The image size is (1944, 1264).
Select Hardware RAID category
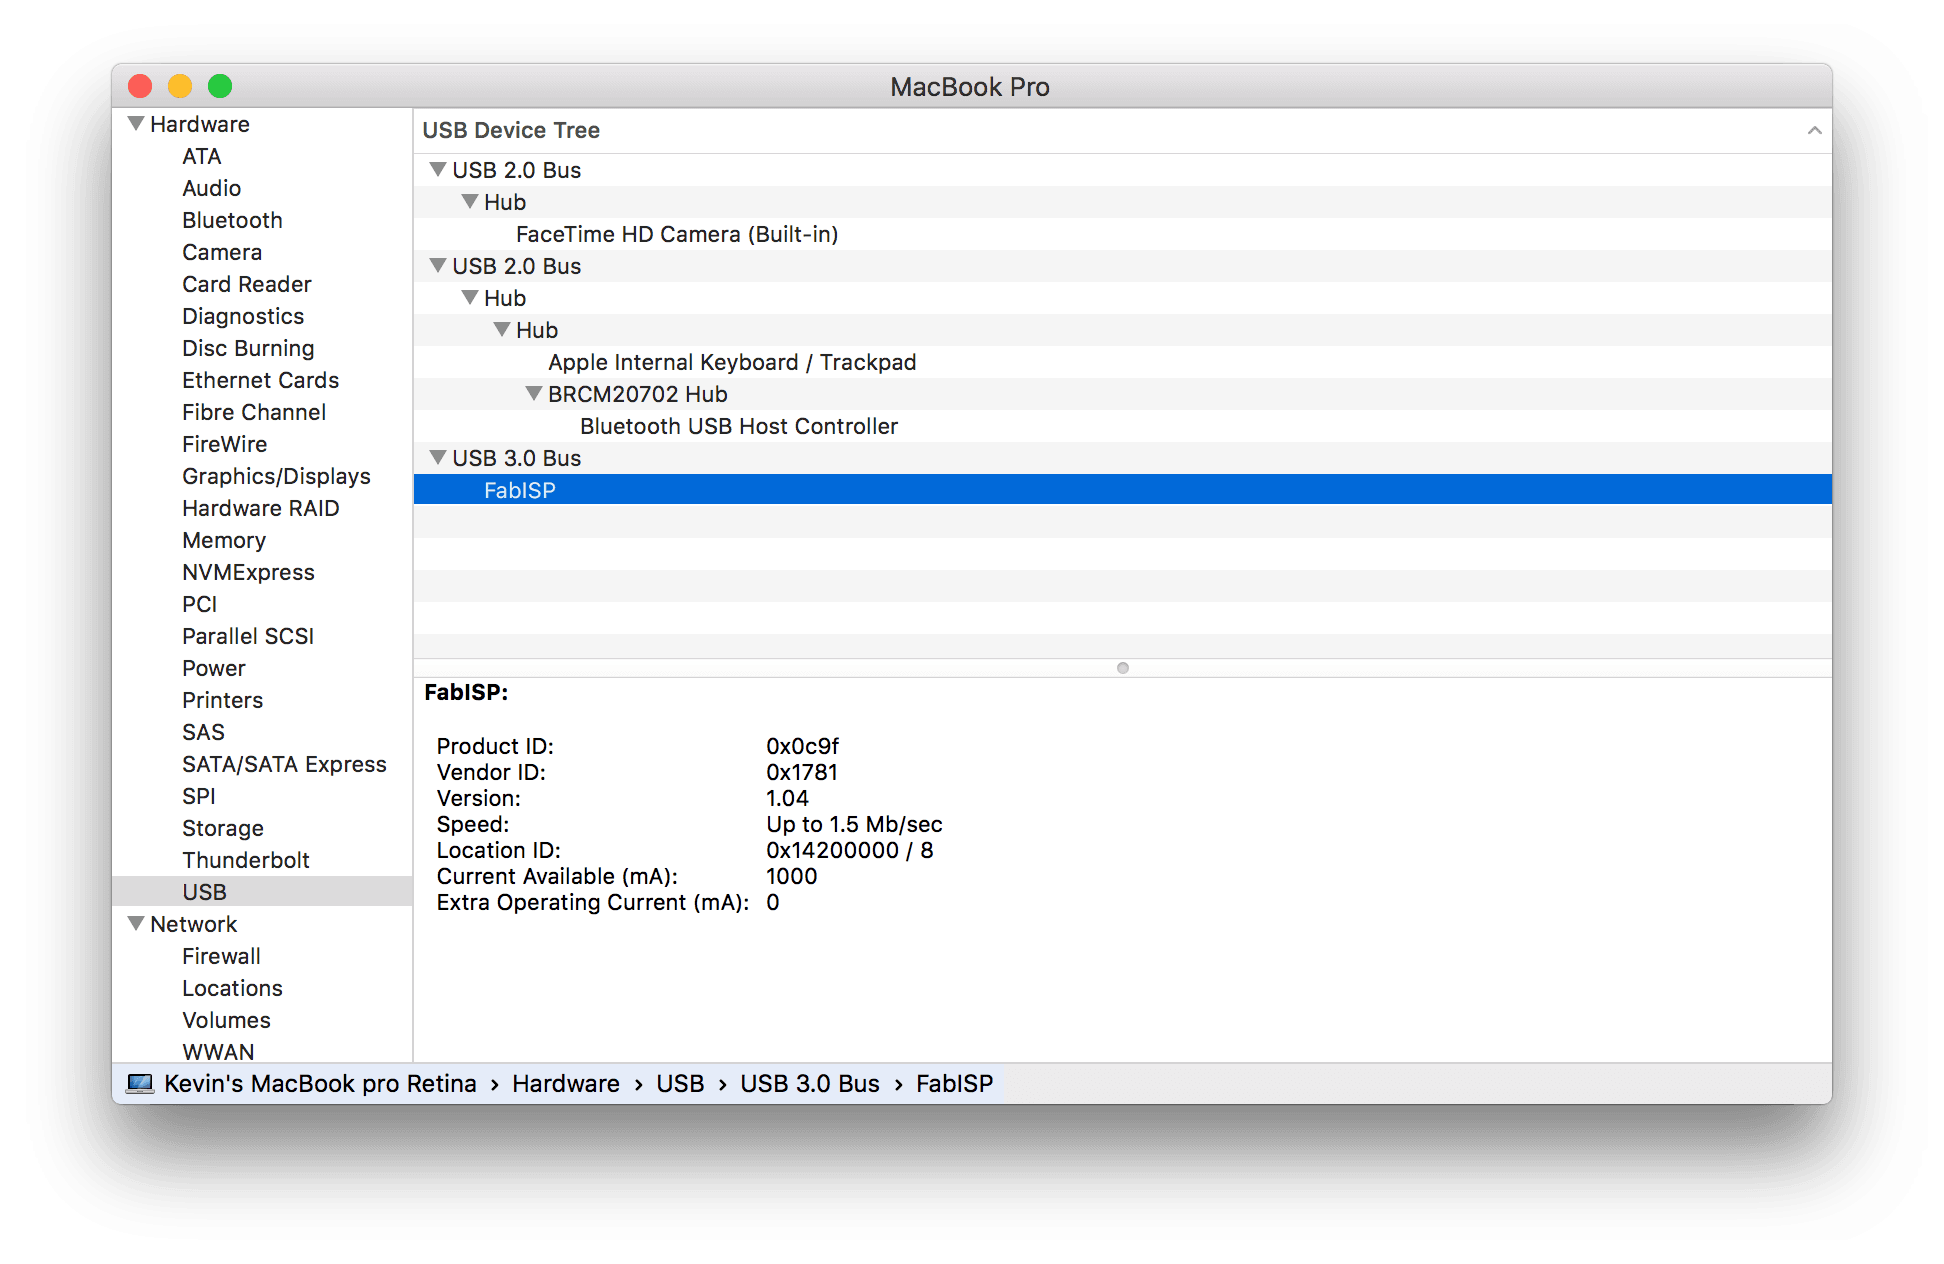coord(261,508)
